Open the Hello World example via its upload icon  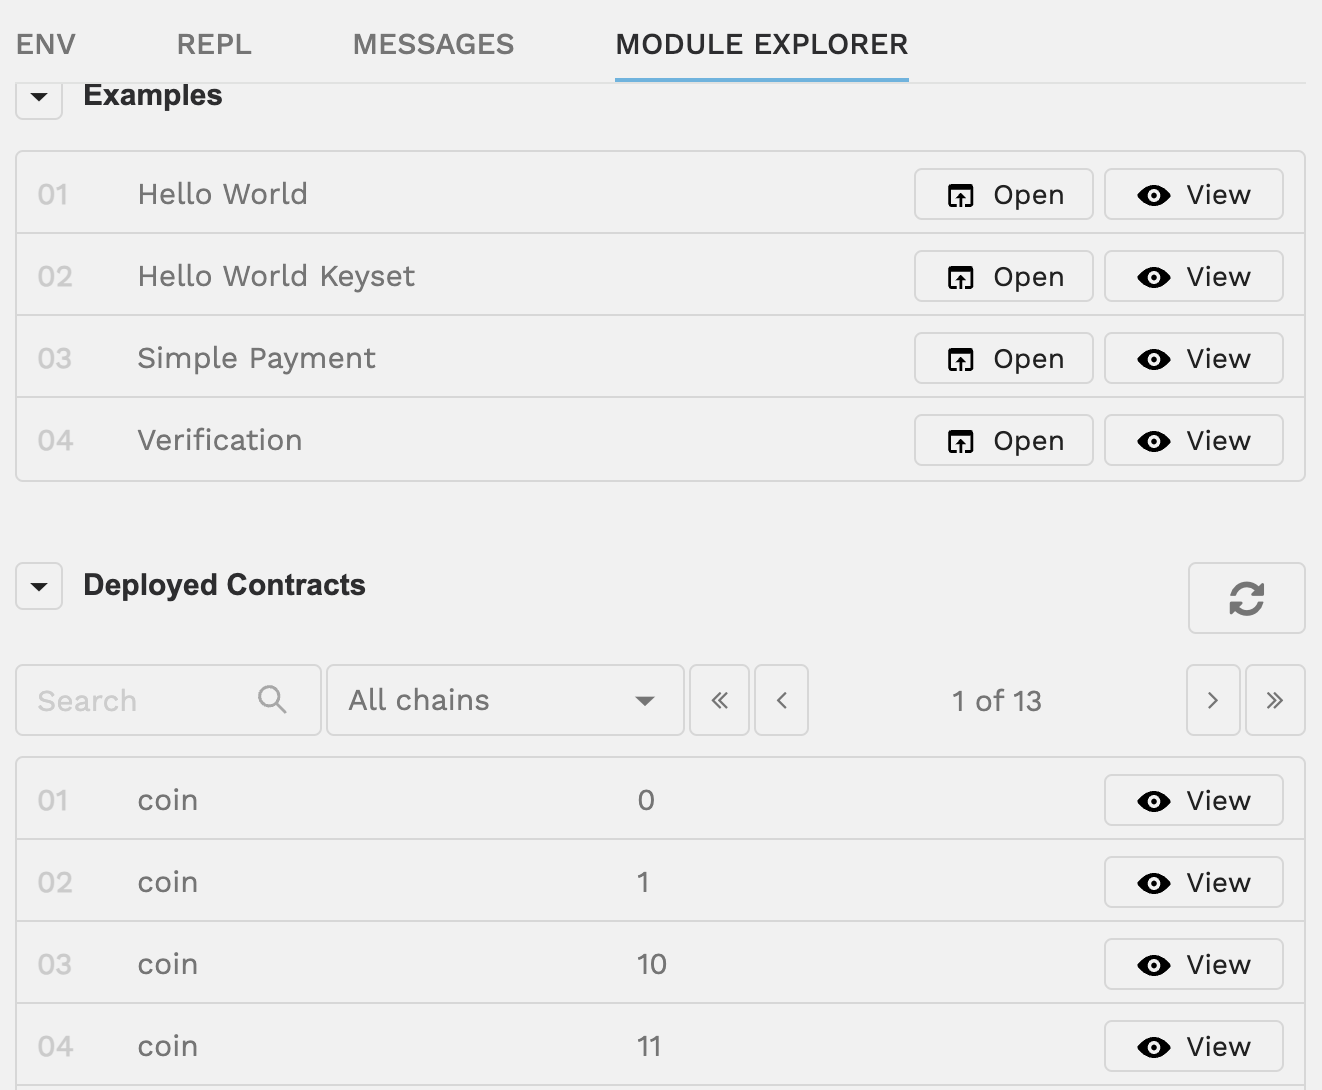[962, 195]
